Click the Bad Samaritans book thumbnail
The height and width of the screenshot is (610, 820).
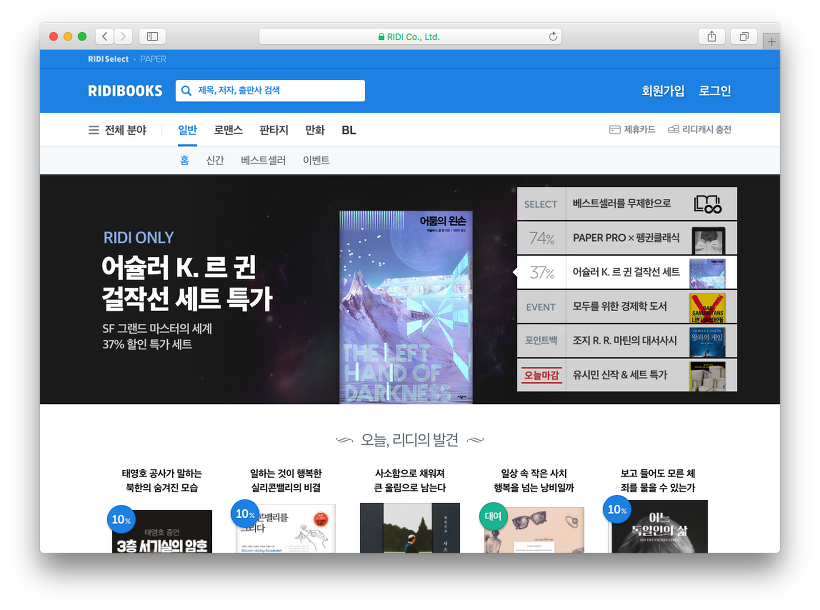click(x=707, y=308)
